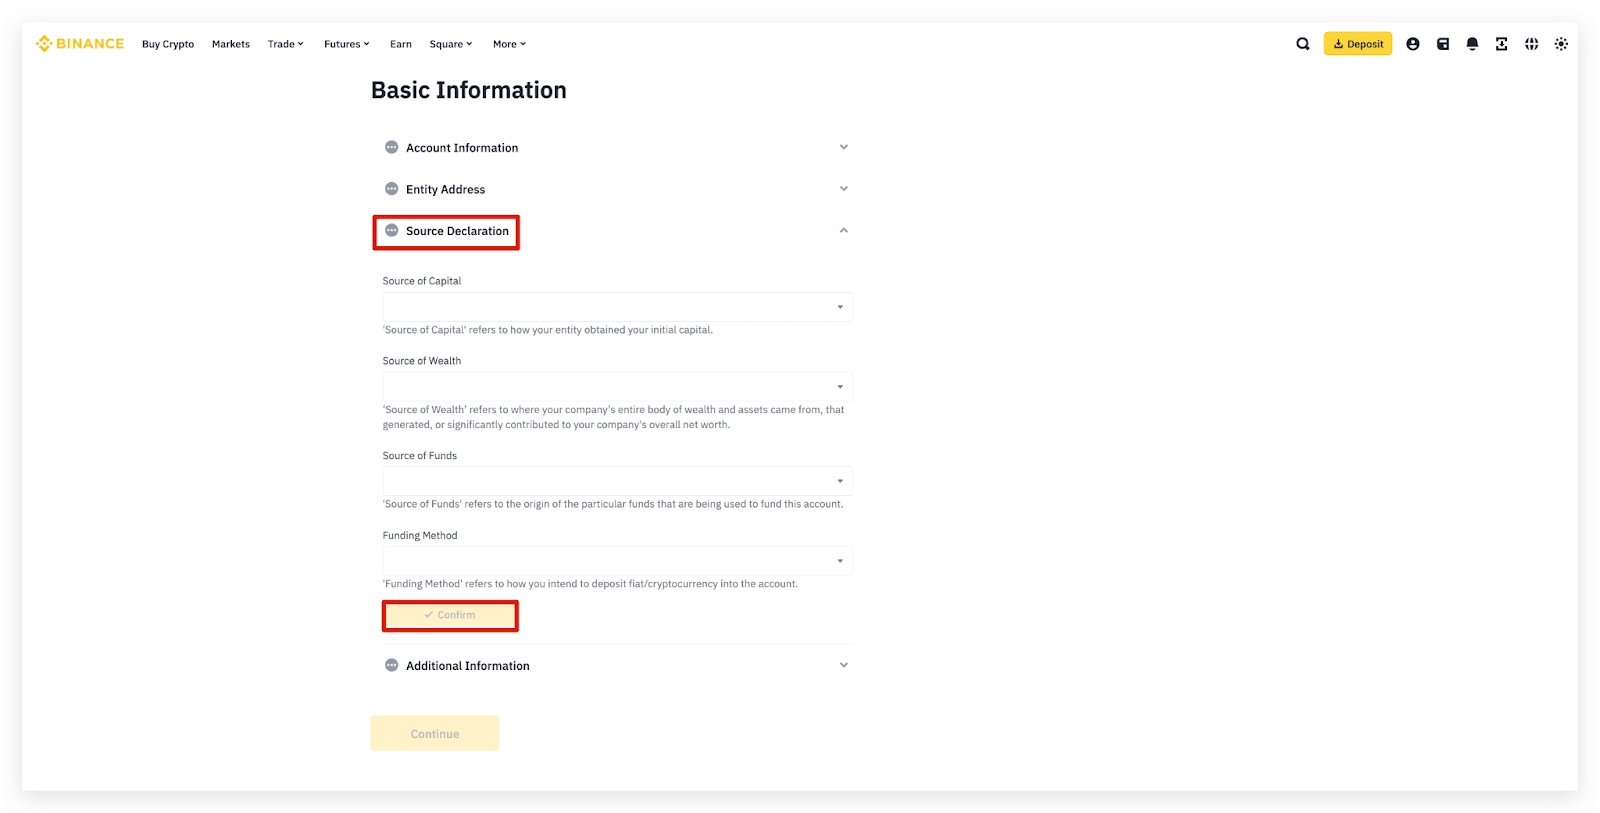Open the search icon in header

click(x=1303, y=44)
